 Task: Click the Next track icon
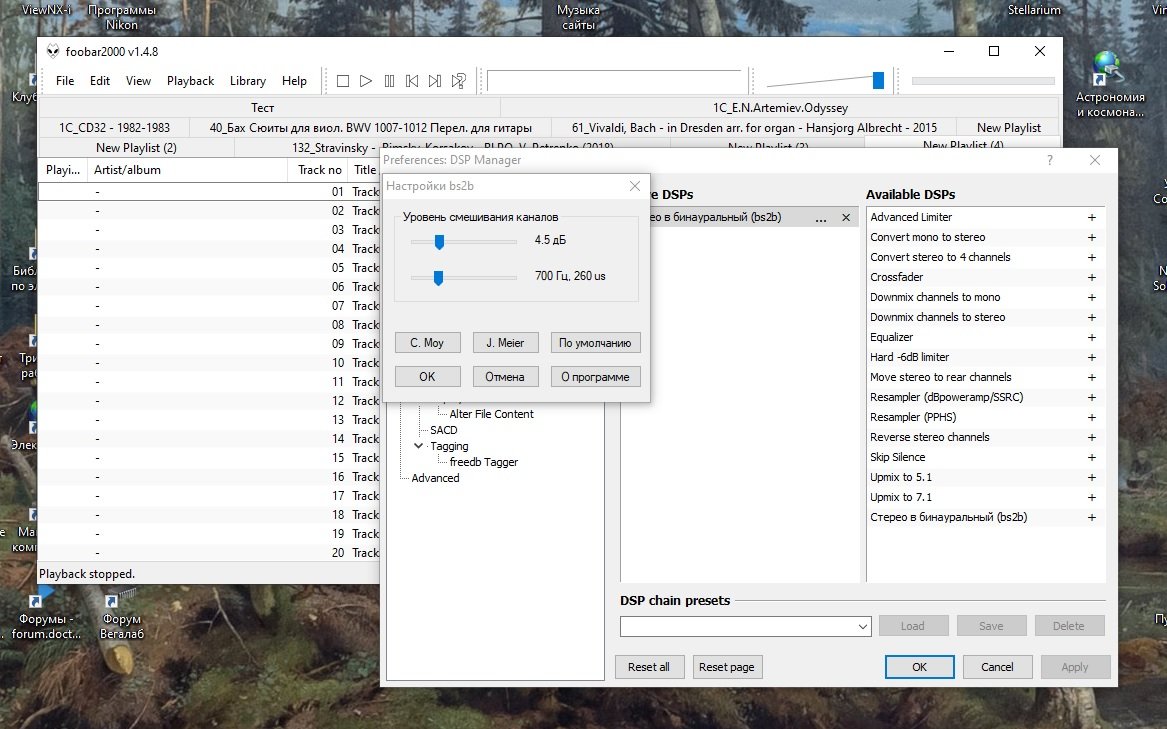pyautogui.click(x=435, y=80)
